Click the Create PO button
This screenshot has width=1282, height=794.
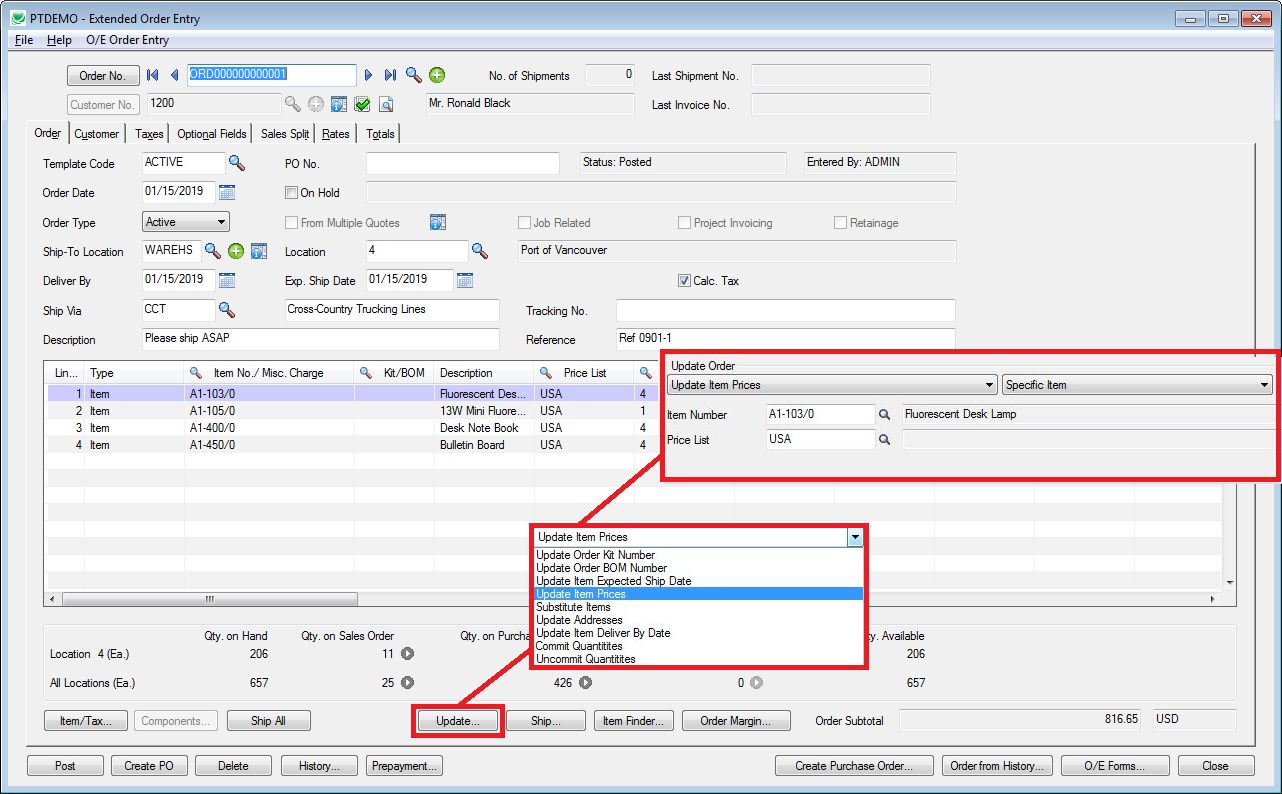149,766
